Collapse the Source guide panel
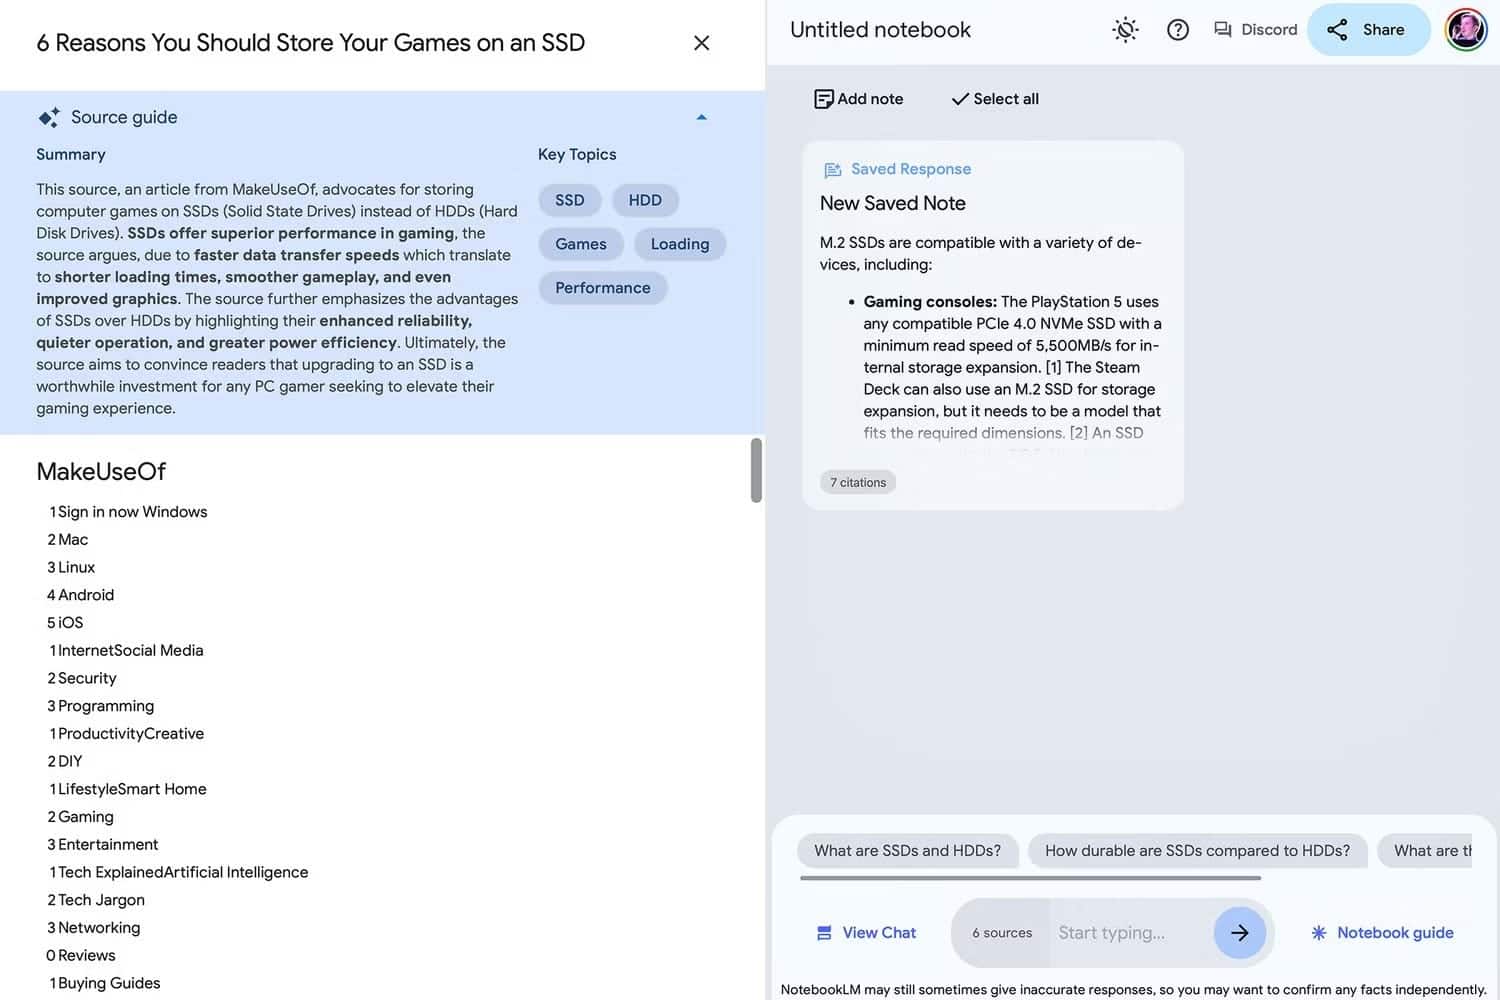The height and width of the screenshot is (1000, 1500). point(701,116)
